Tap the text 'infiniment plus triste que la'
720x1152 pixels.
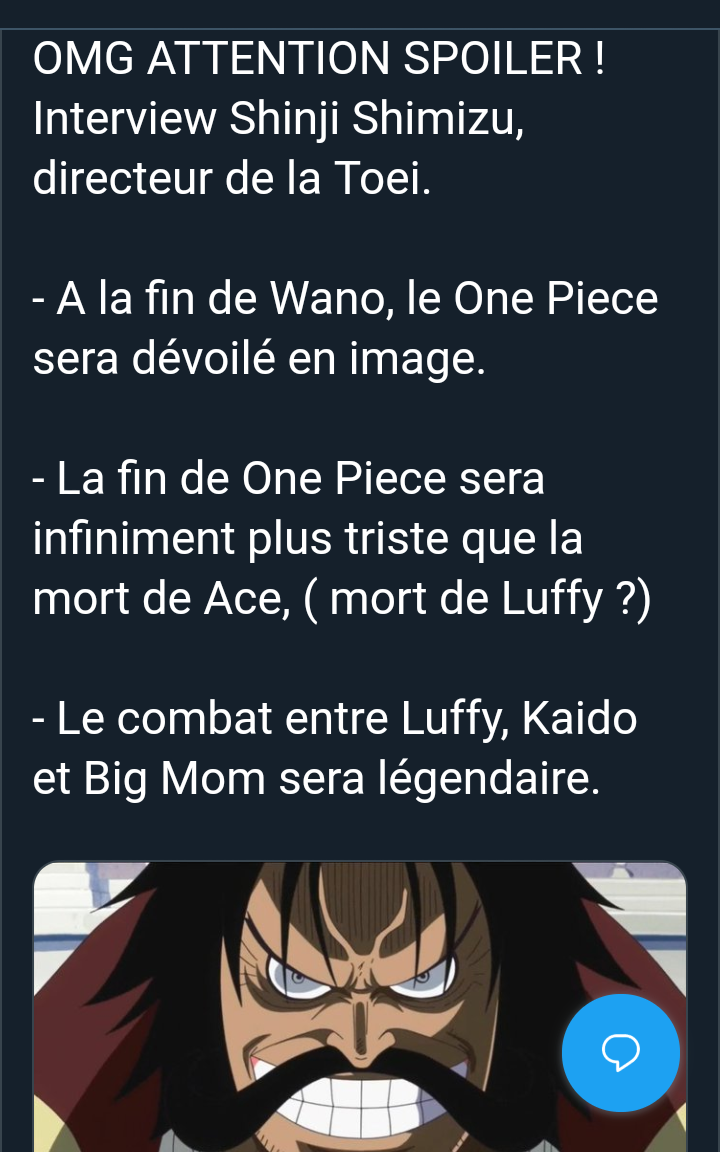point(308,539)
